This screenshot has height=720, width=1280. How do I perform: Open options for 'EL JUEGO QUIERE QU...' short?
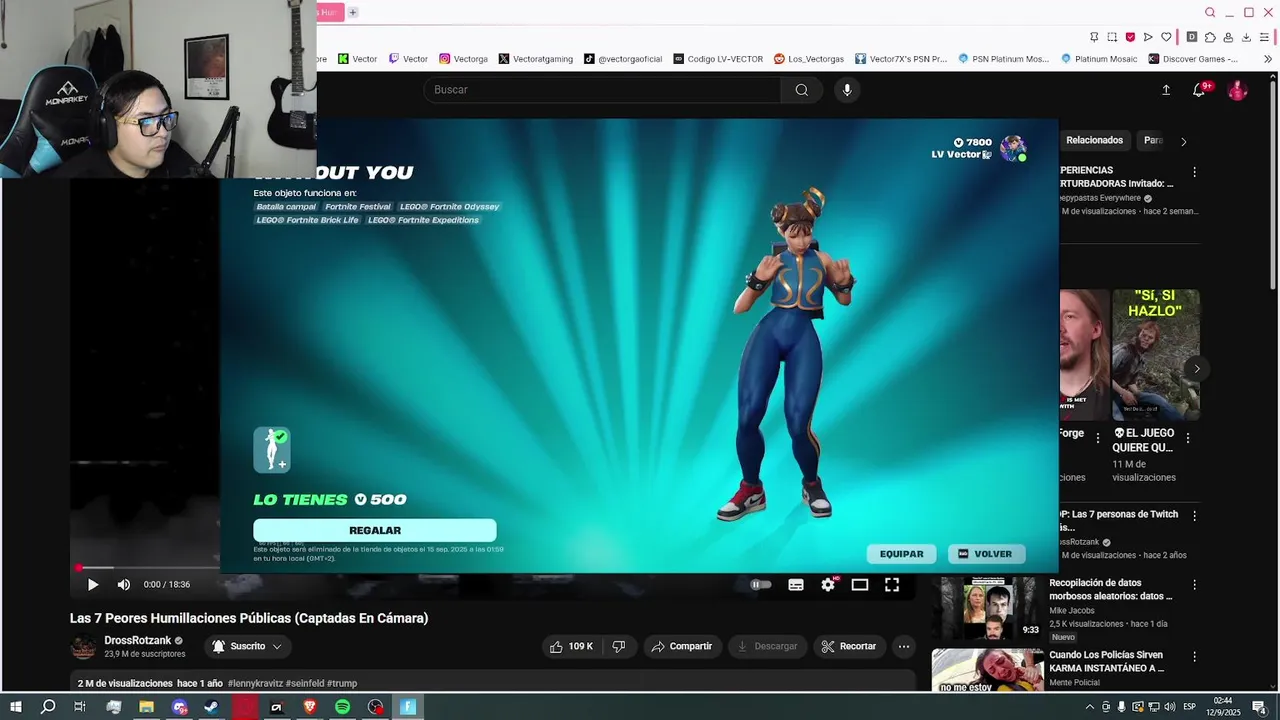pyautogui.click(x=1188, y=438)
